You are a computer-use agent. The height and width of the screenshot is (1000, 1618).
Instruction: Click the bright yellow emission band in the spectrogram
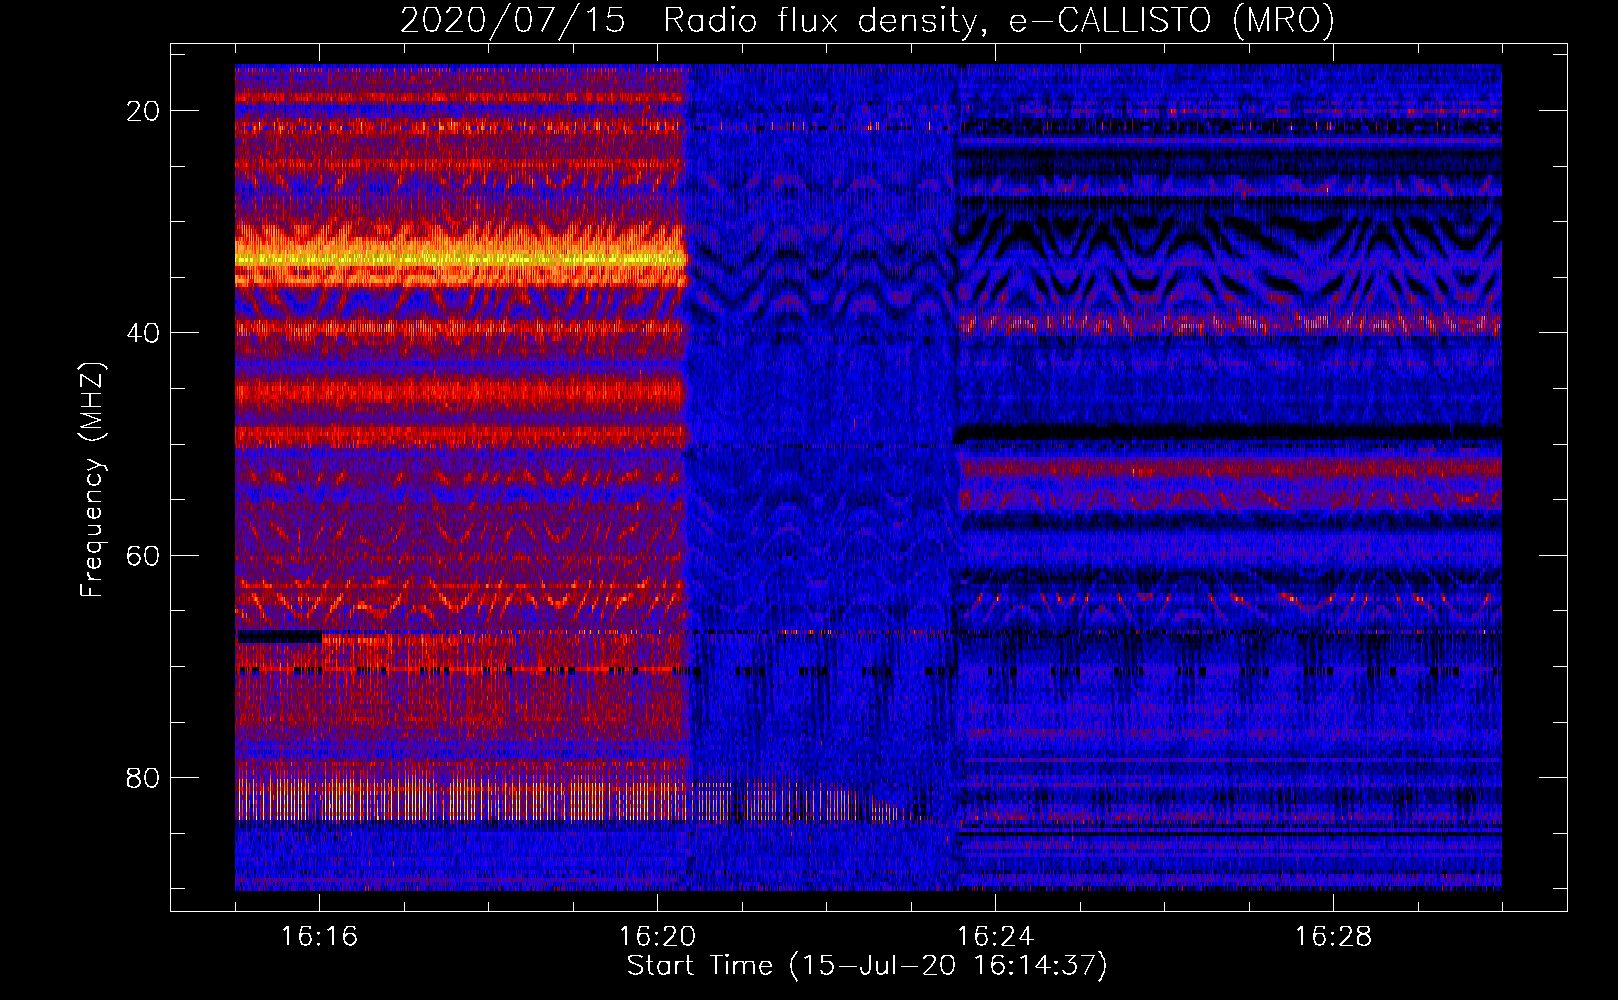pos(461,257)
